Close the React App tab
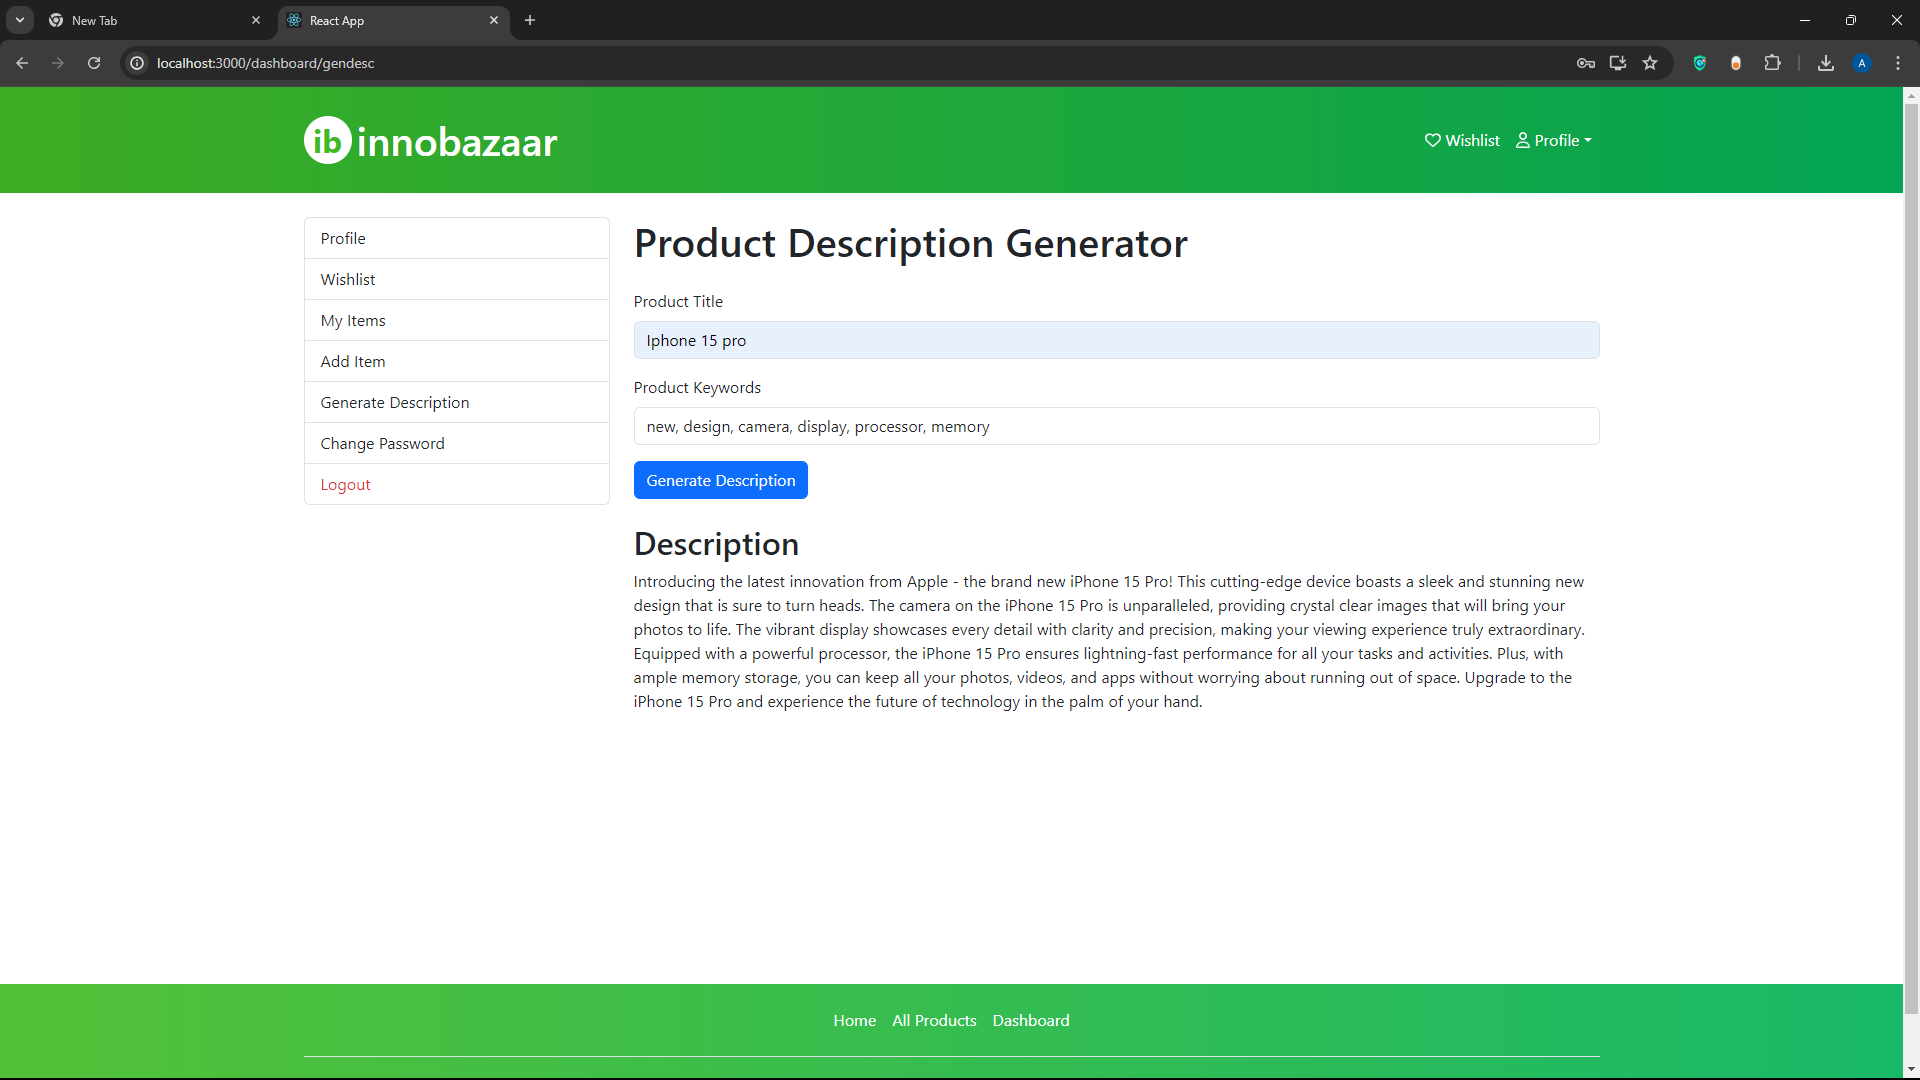The width and height of the screenshot is (1920, 1080). (494, 20)
